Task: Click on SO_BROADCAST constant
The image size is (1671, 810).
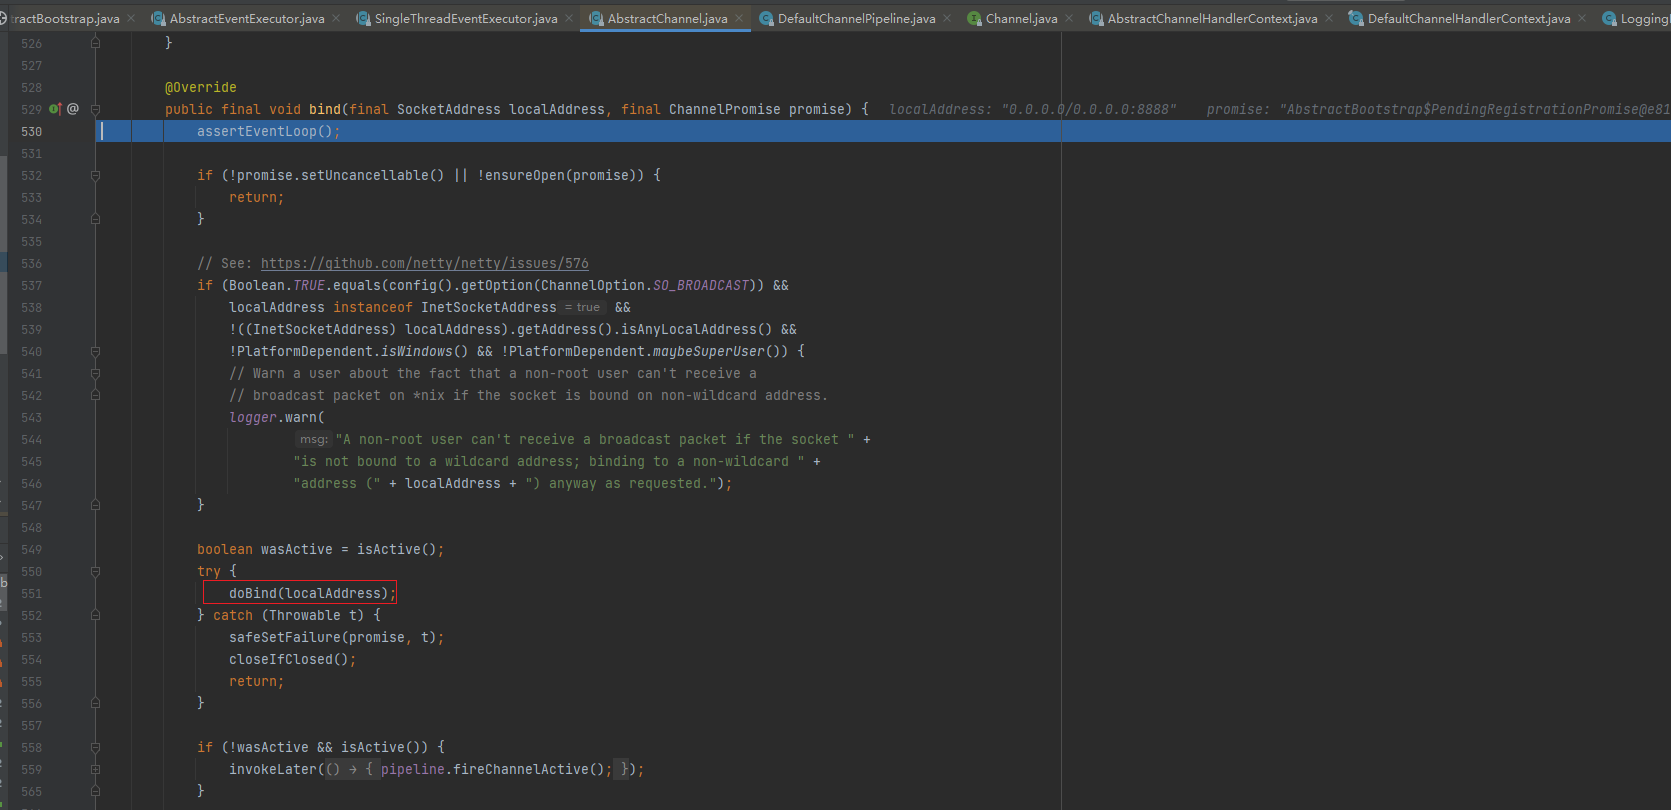Action: [701, 285]
